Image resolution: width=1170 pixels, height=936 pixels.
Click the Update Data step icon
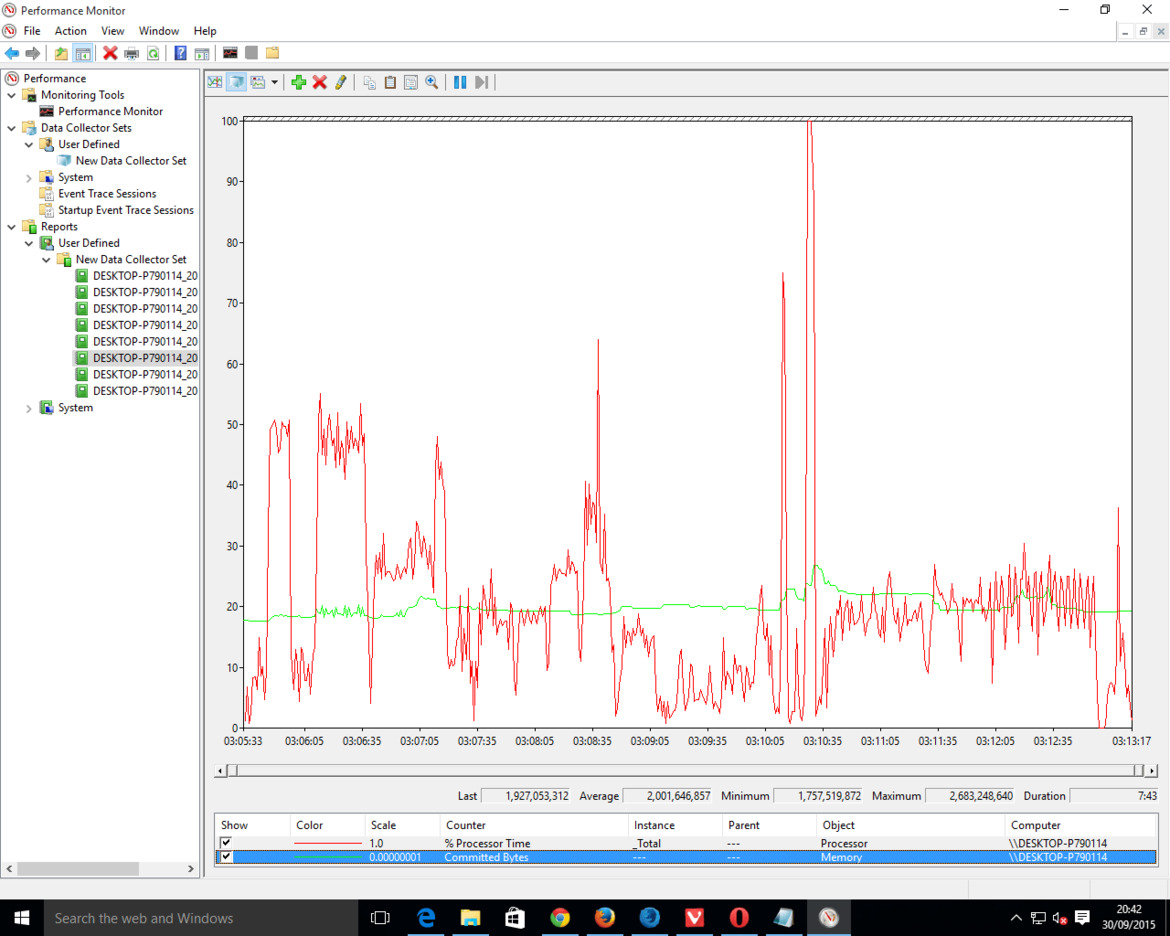481,82
